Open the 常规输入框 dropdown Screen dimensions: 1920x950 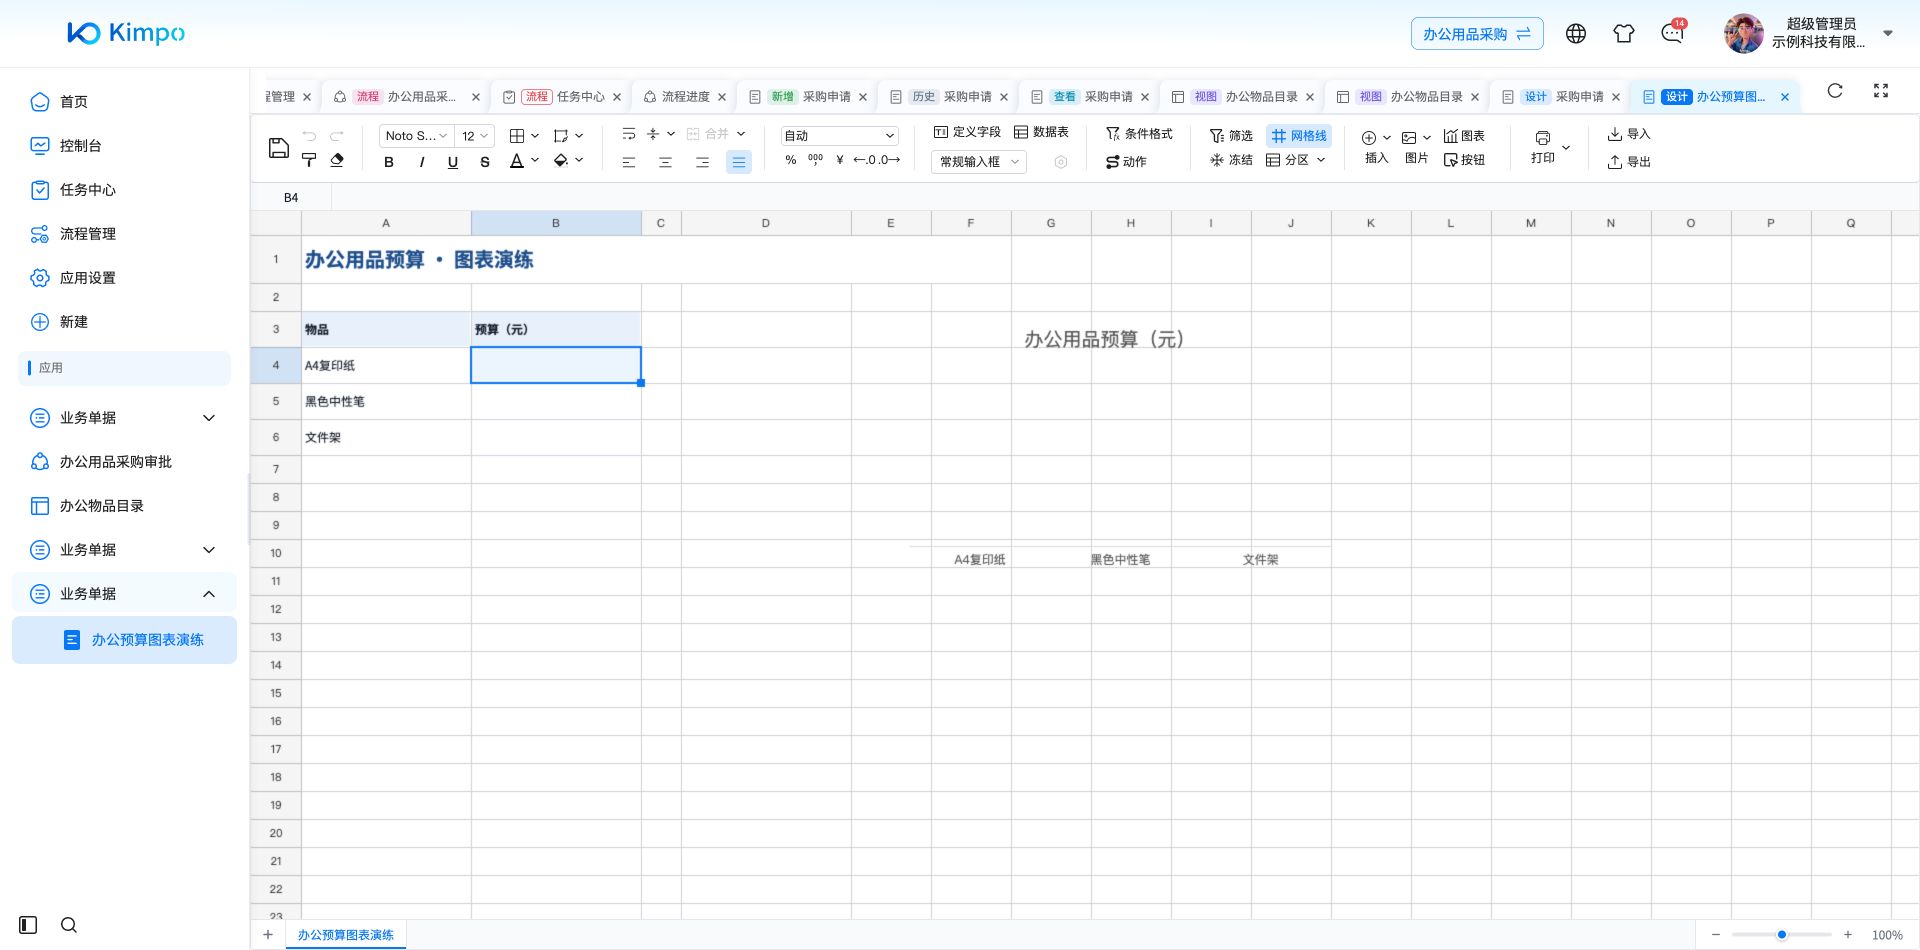pos(979,162)
